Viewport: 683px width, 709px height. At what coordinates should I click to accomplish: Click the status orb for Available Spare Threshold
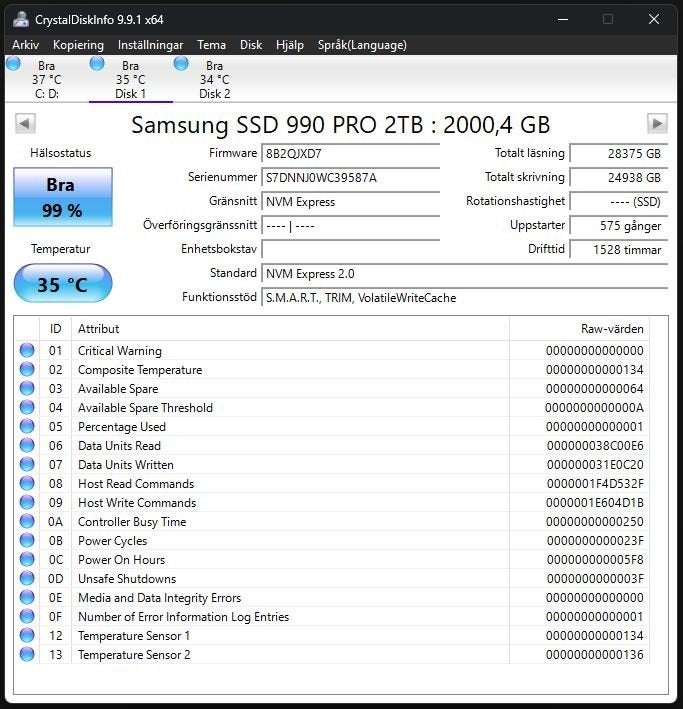coord(27,407)
